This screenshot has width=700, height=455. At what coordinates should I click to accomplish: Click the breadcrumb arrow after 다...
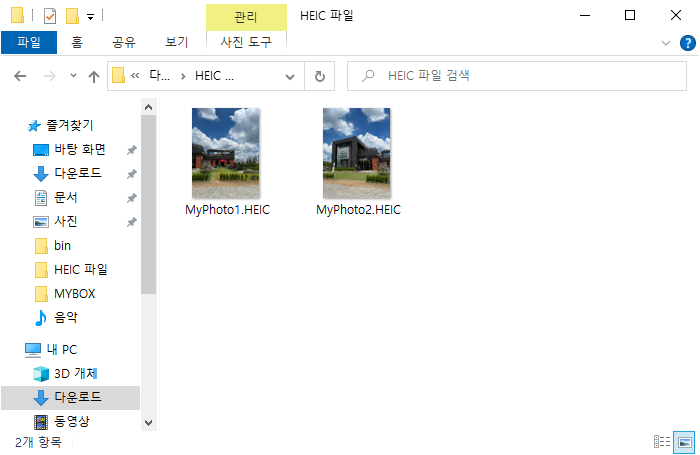pyautogui.click(x=183, y=76)
